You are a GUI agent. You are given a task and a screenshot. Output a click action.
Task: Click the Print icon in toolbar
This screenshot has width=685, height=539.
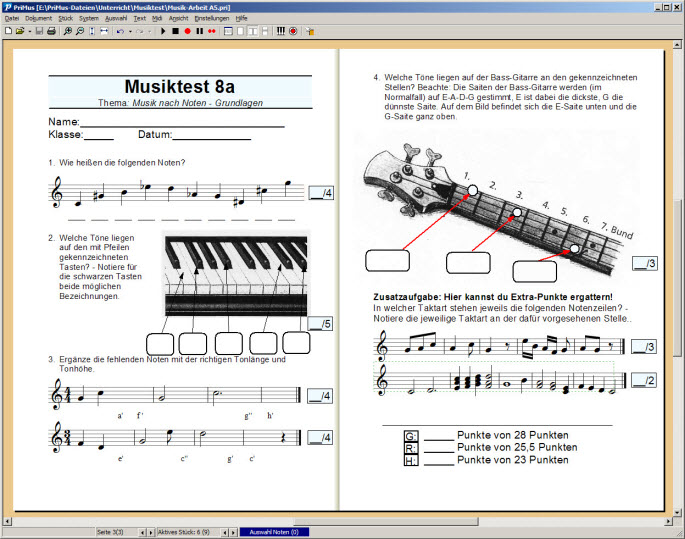pyautogui.click(x=51, y=31)
